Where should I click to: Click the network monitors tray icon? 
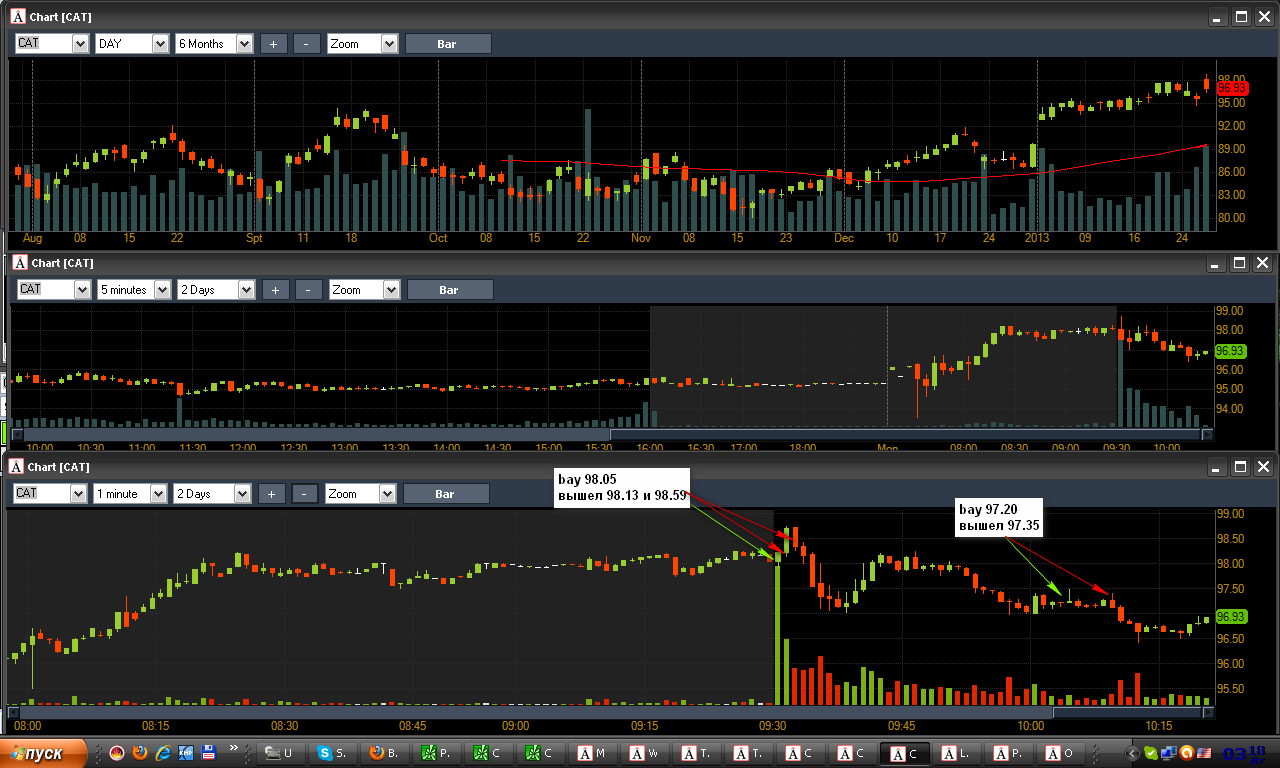[x=1169, y=753]
